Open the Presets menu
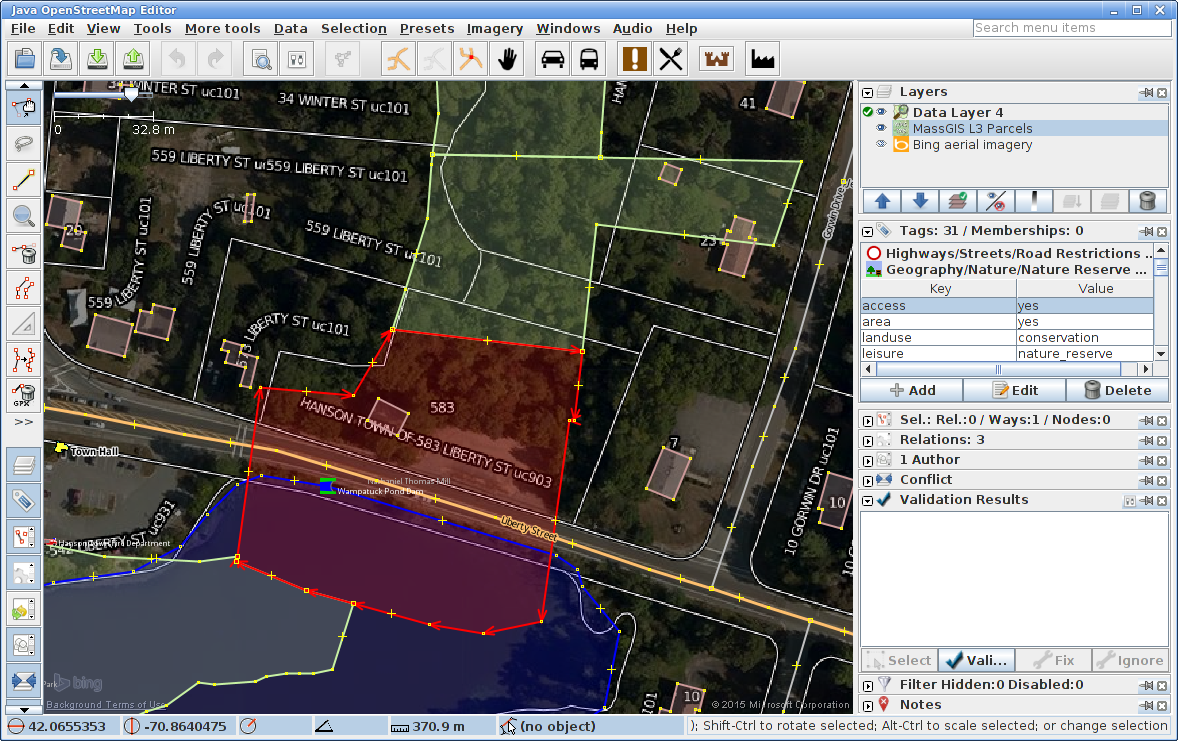 click(427, 29)
